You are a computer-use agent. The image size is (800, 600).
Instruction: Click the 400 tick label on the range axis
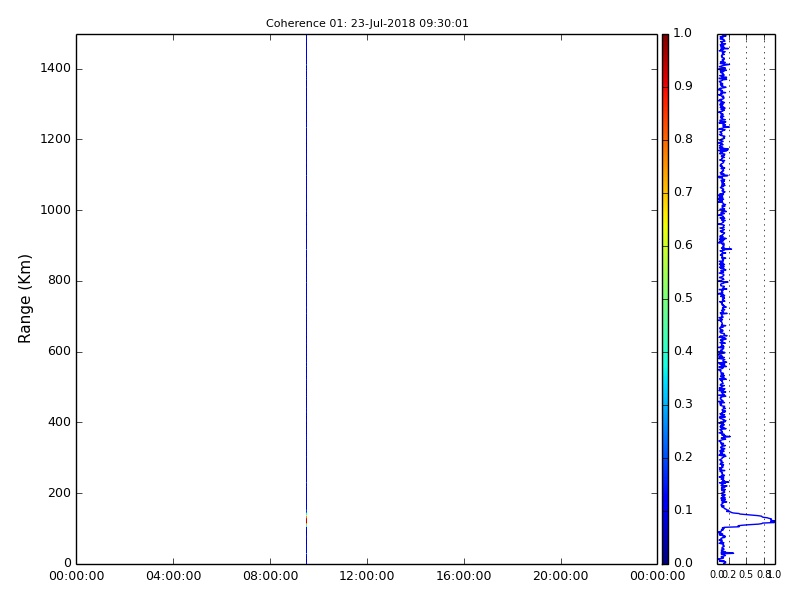(59, 422)
